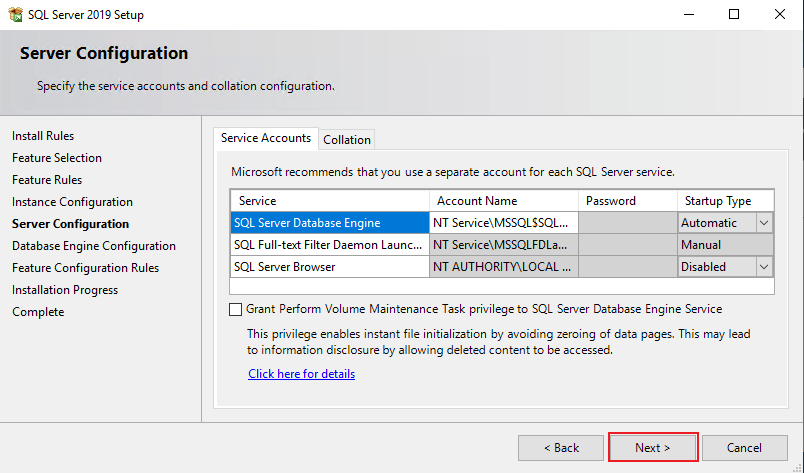Click the SQL Server Setup title bar icon
The width and height of the screenshot is (804, 473).
click(x=15, y=14)
